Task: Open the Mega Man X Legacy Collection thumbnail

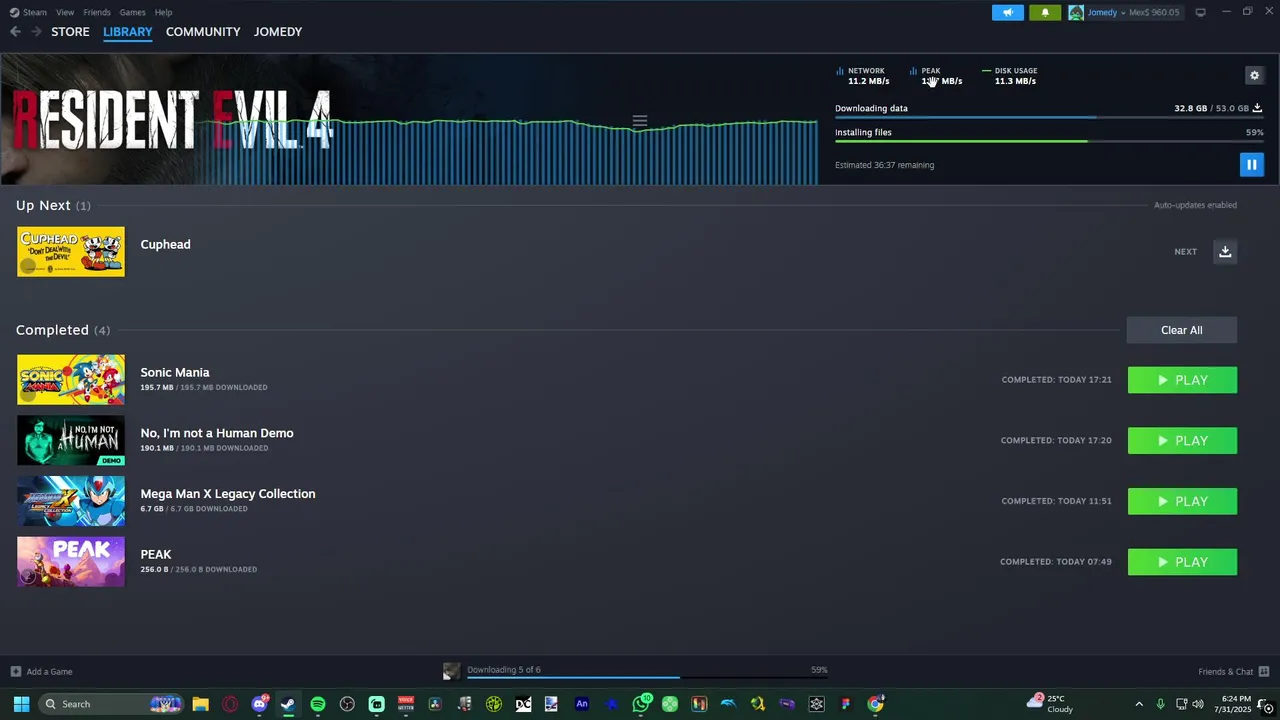Action: pos(71,501)
